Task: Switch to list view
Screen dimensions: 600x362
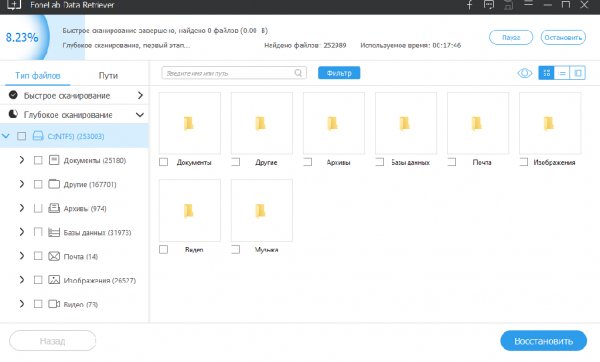Action: click(x=562, y=73)
